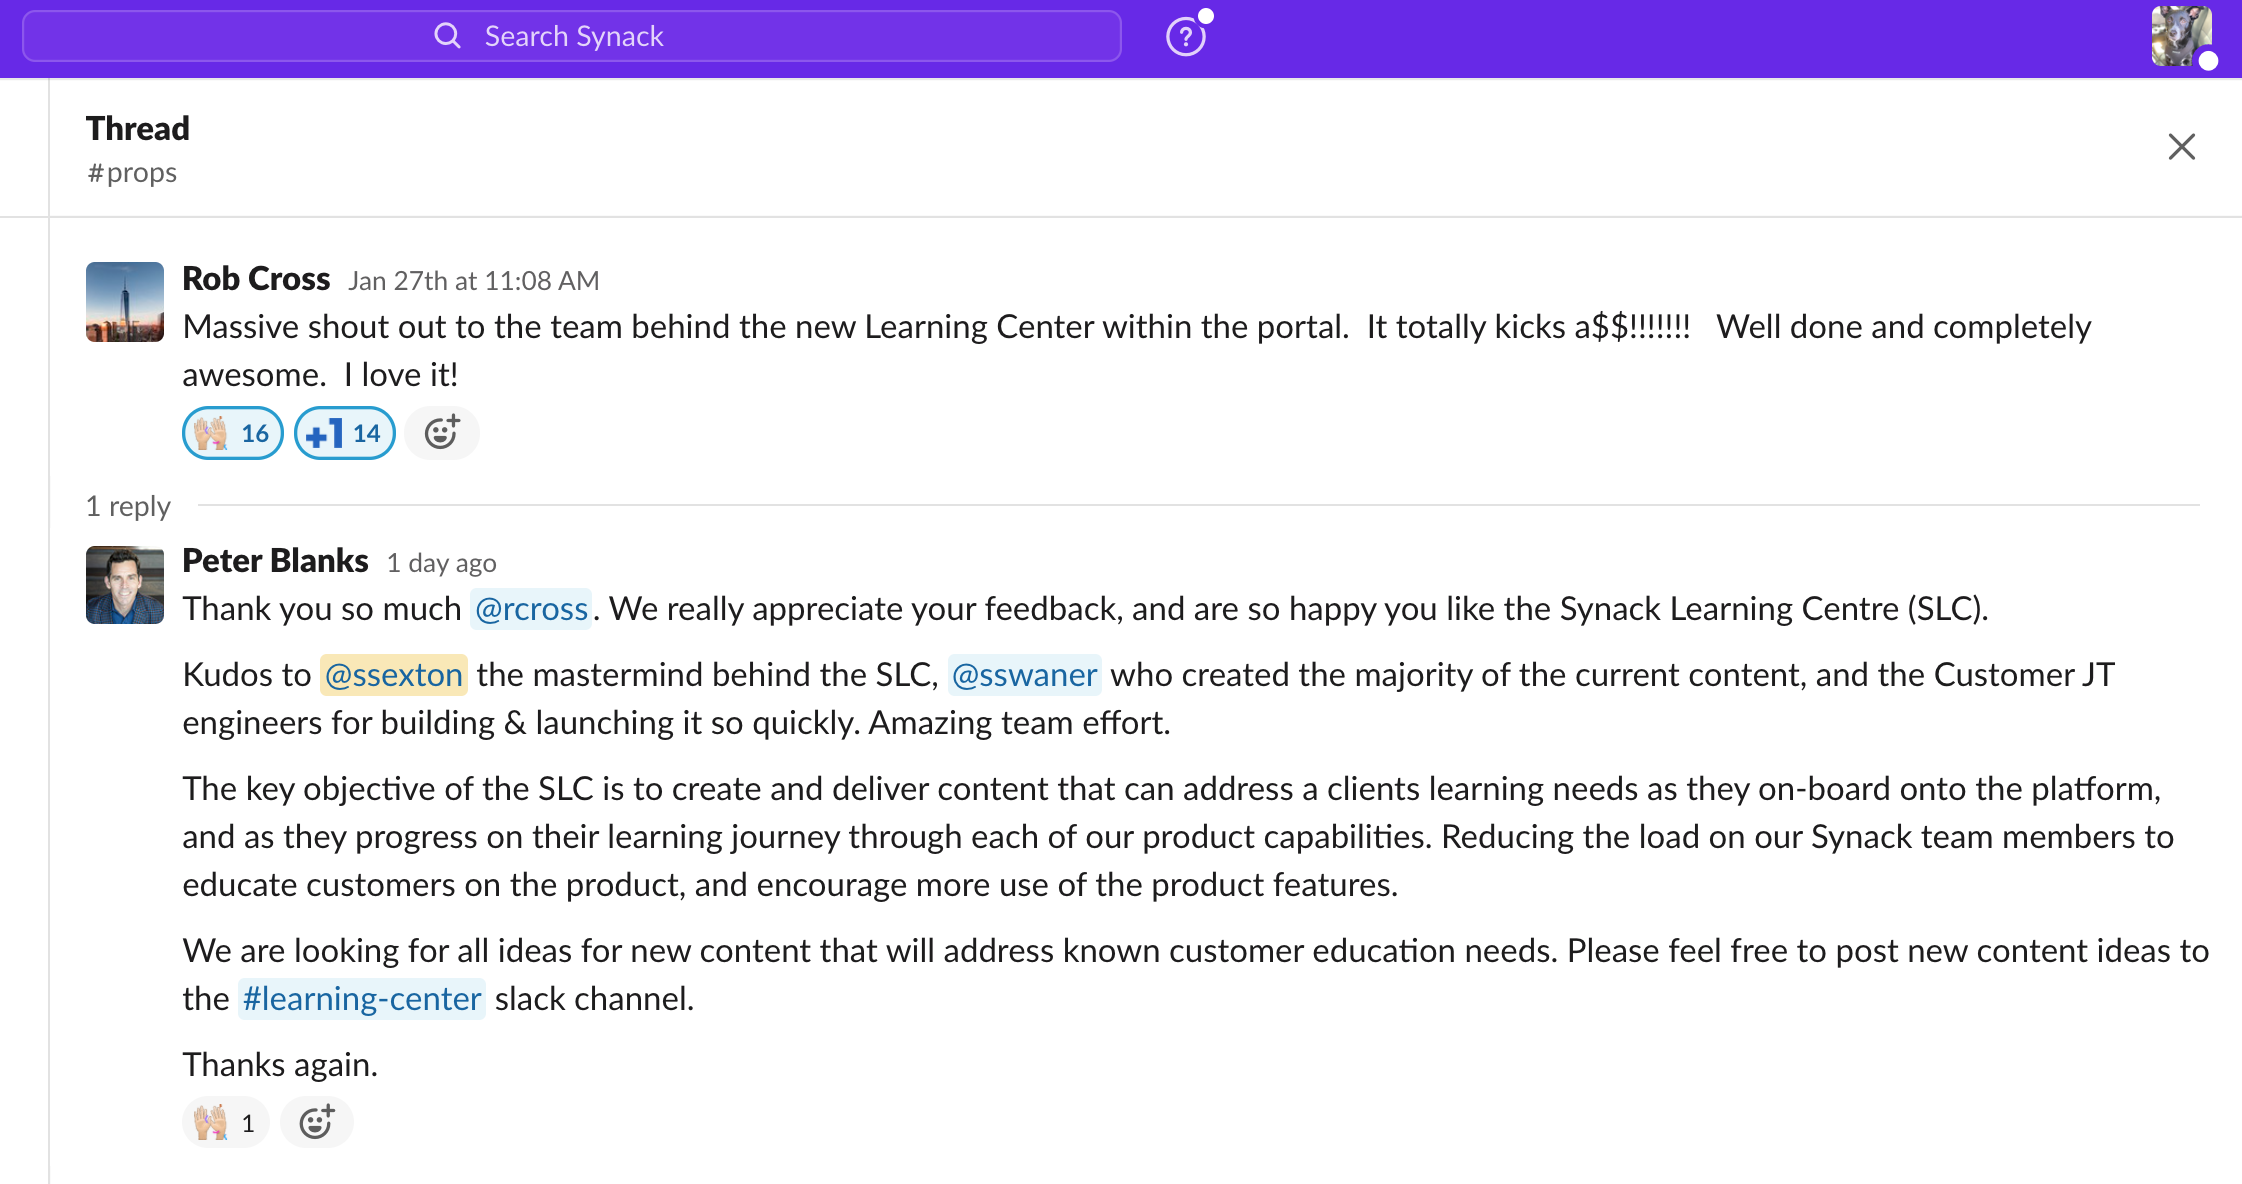Image resolution: width=2242 pixels, height=1184 pixels.
Task: Open Rob Cross's avatar picture
Action: point(125,302)
